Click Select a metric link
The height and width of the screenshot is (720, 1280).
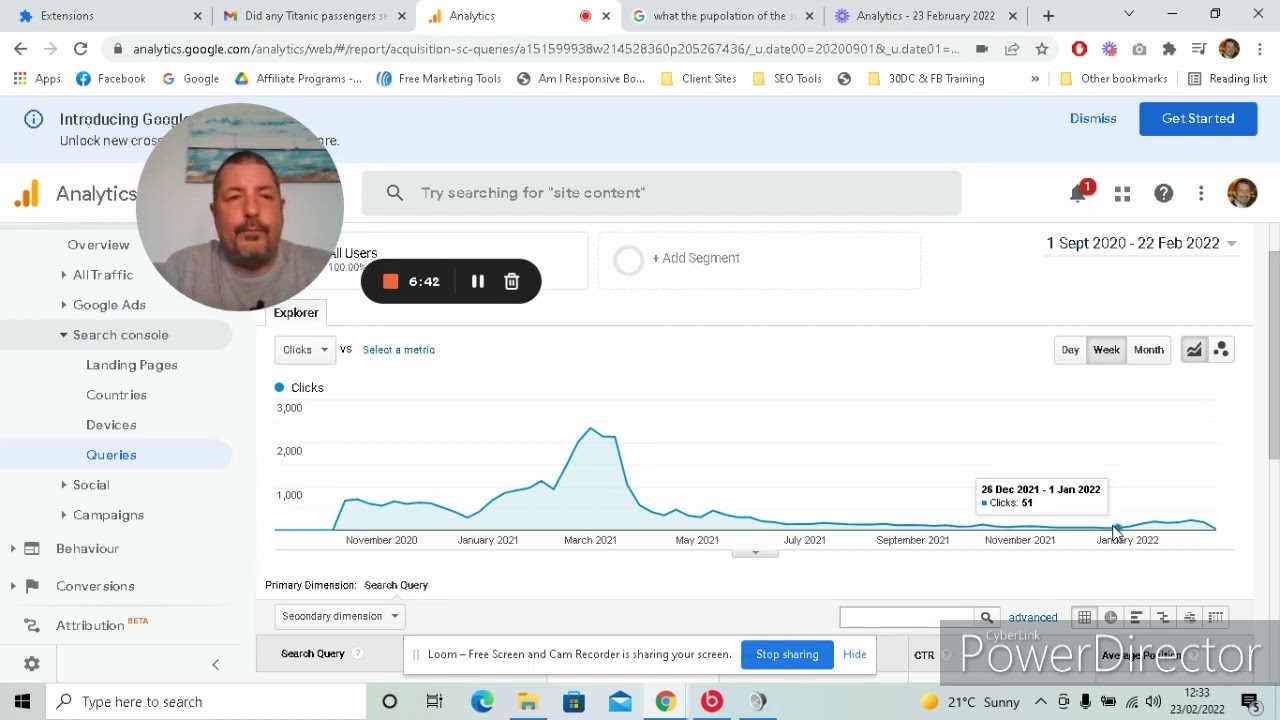click(x=399, y=350)
